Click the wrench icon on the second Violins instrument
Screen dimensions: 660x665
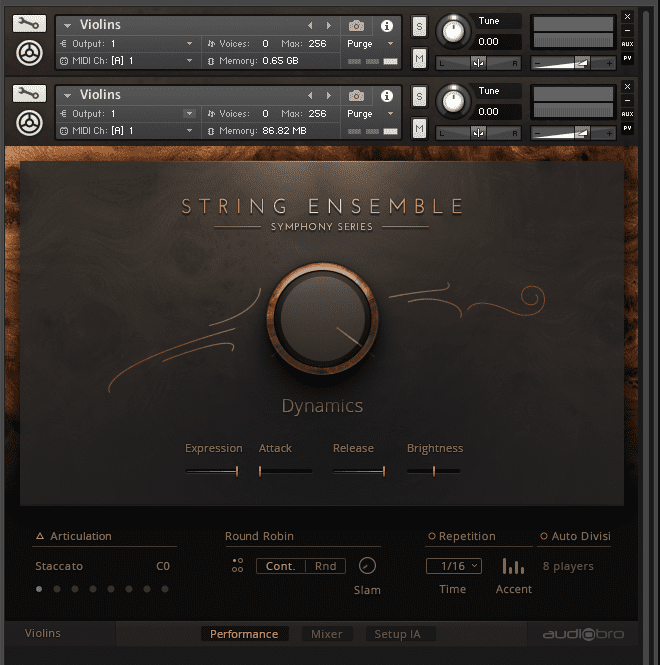(x=29, y=94)
